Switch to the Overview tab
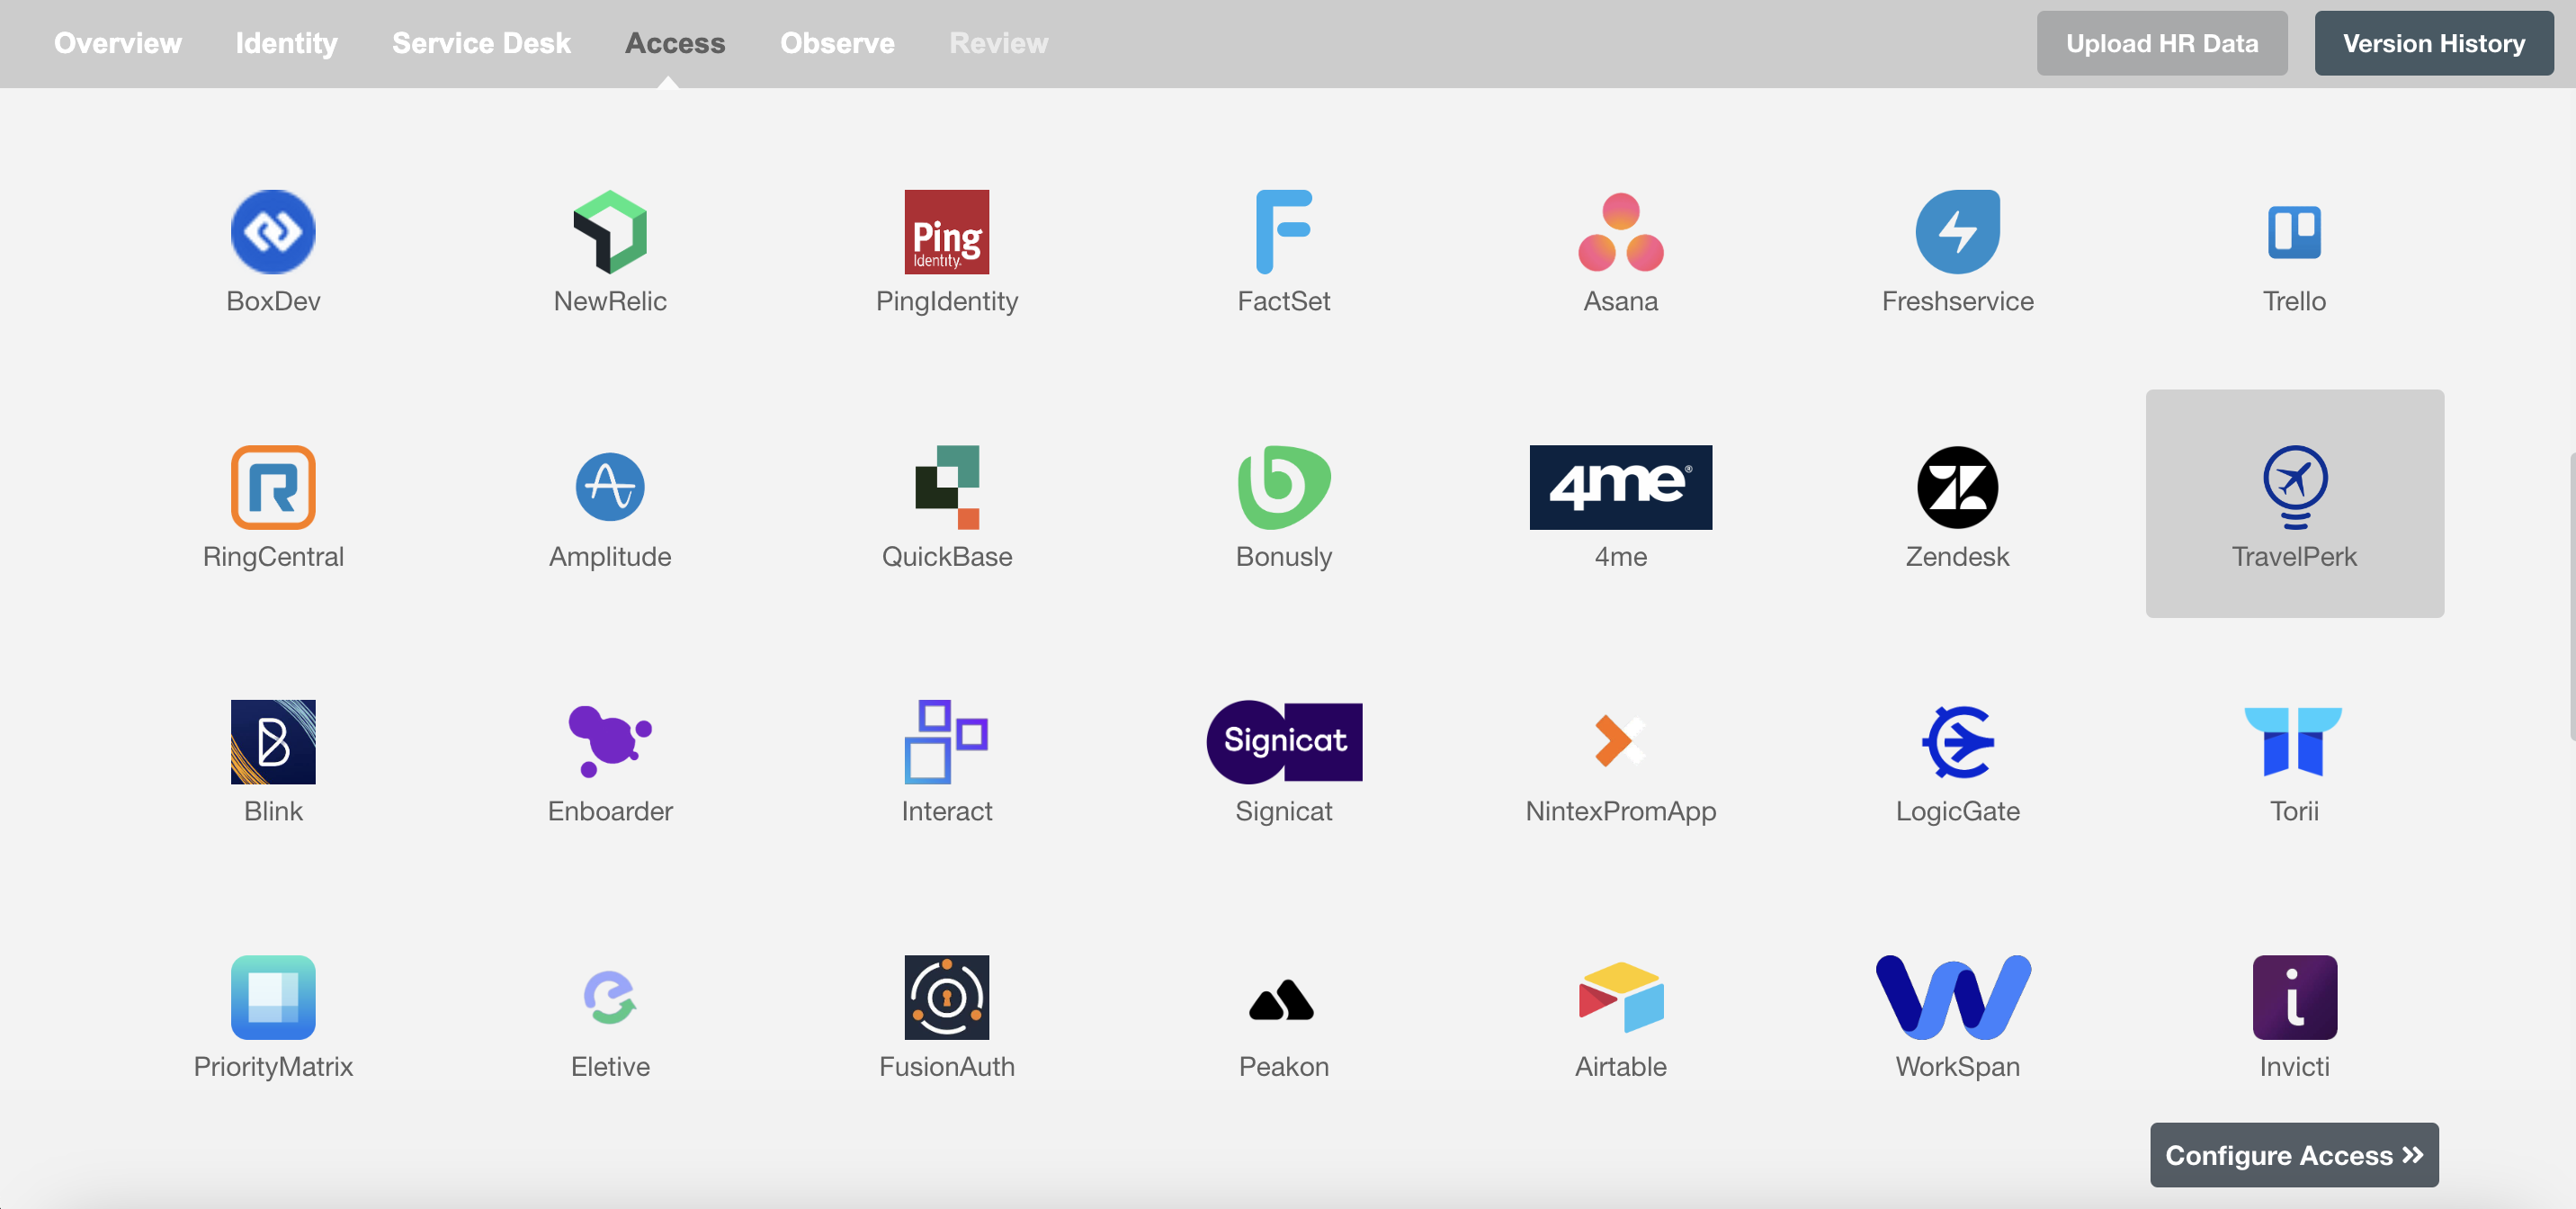 [x=117, y=42]
